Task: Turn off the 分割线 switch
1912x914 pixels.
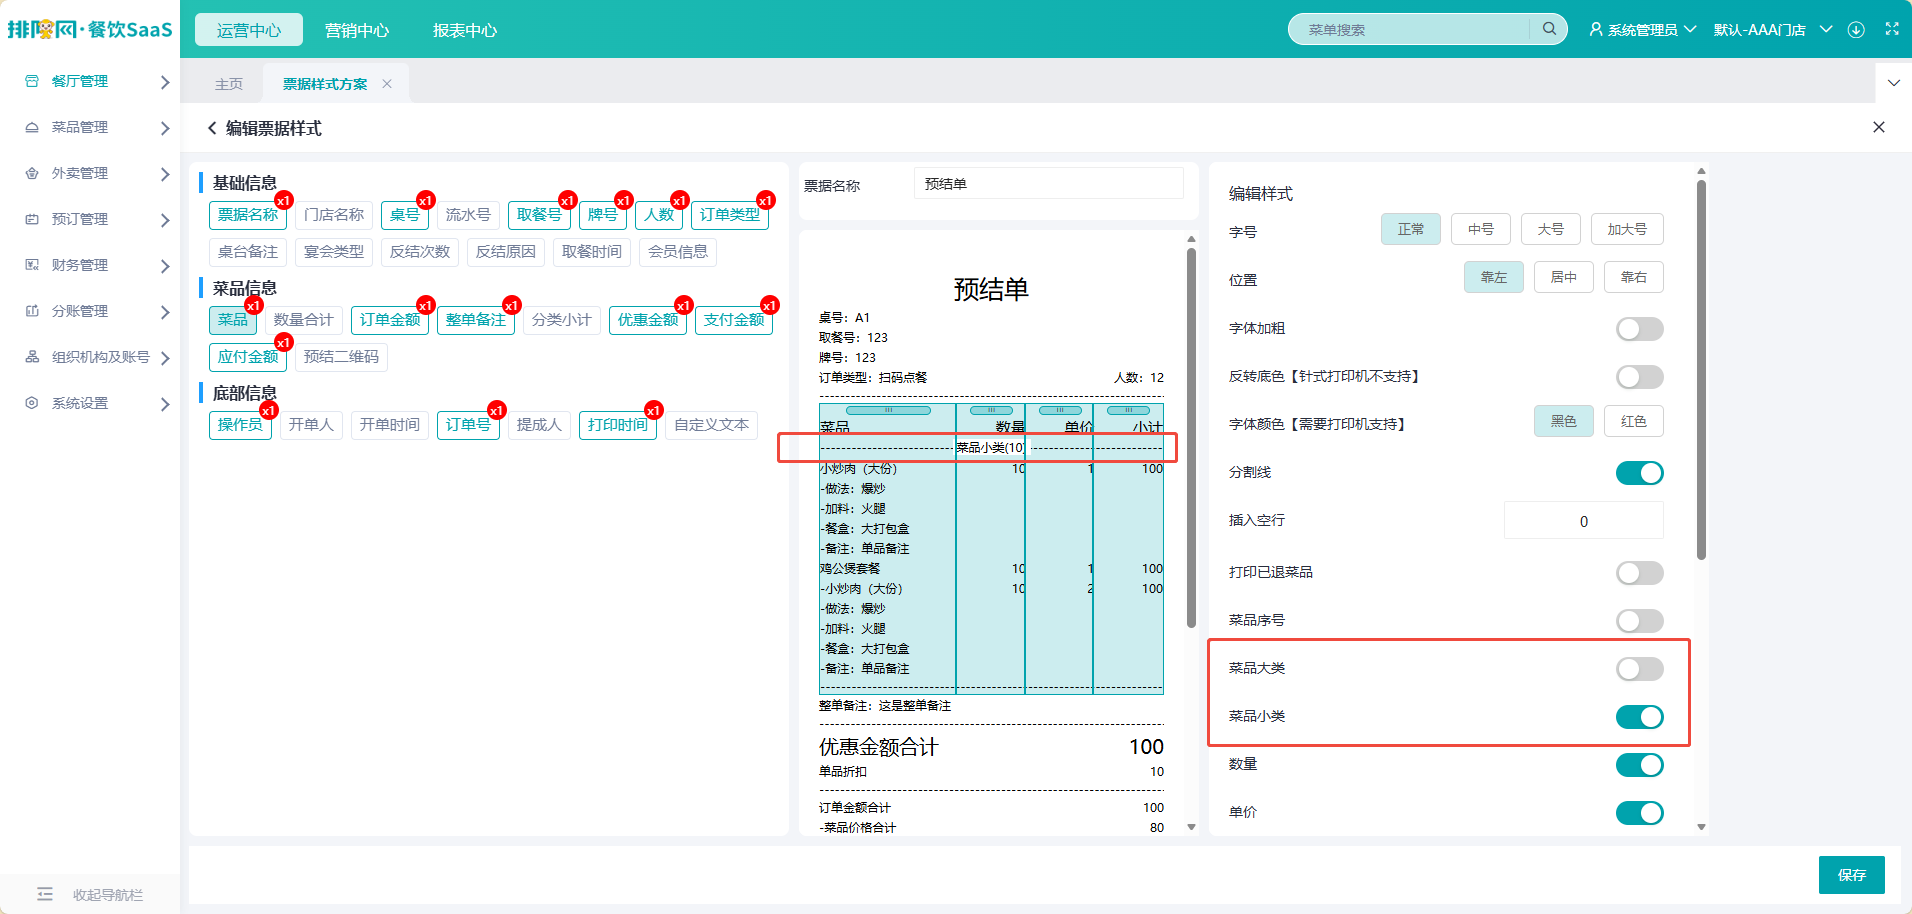Action: point(1639,473)
